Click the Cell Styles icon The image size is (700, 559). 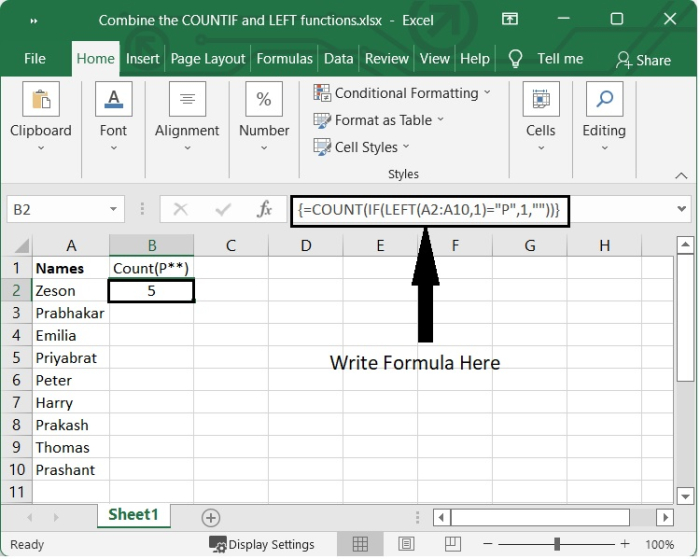[x=322, y=147]
